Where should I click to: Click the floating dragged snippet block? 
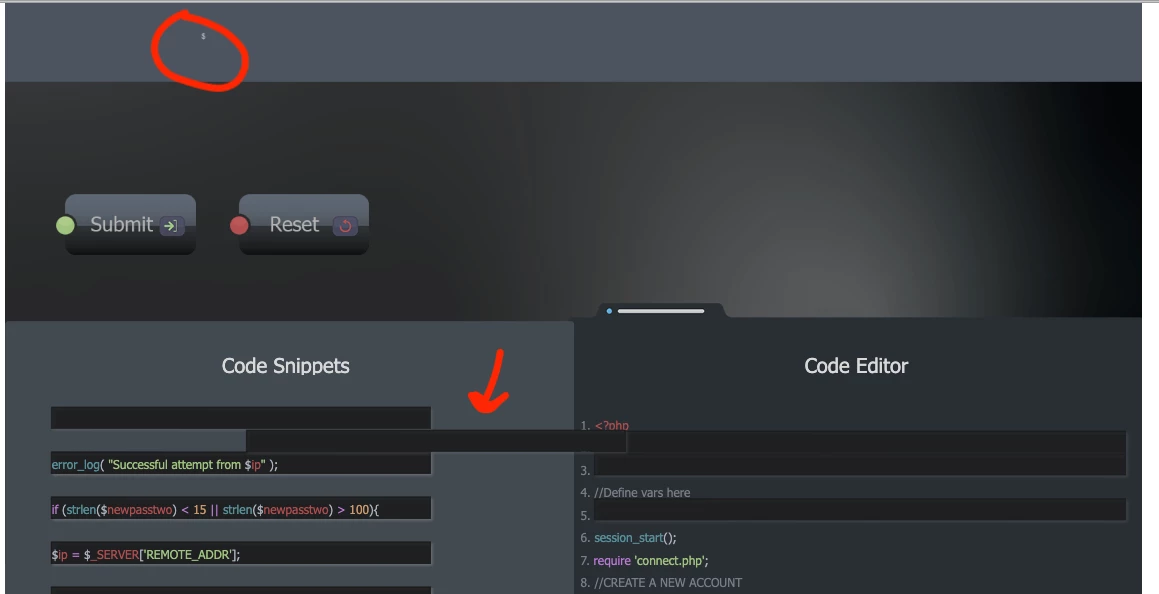coord(436,442)
